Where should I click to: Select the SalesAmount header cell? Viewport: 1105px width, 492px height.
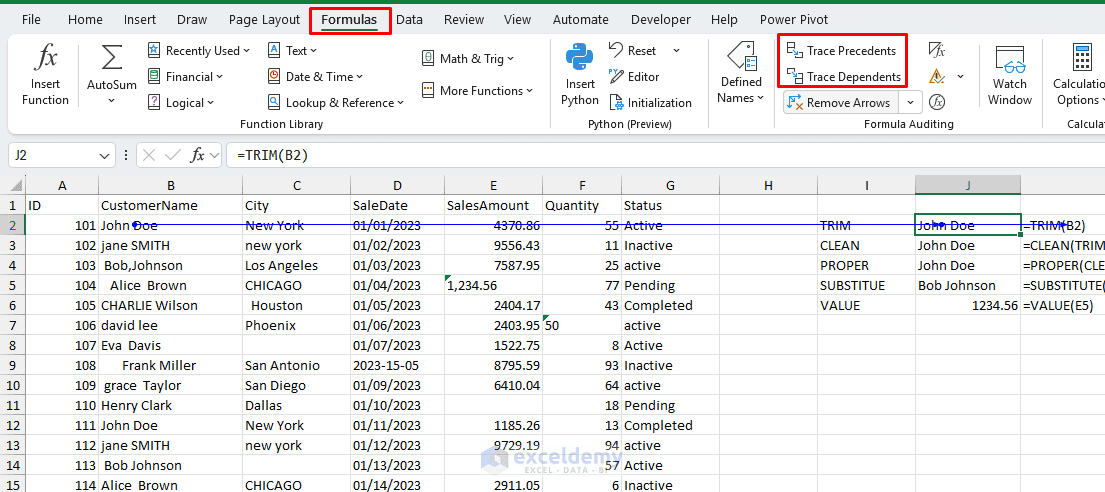[x=493, y=206]
